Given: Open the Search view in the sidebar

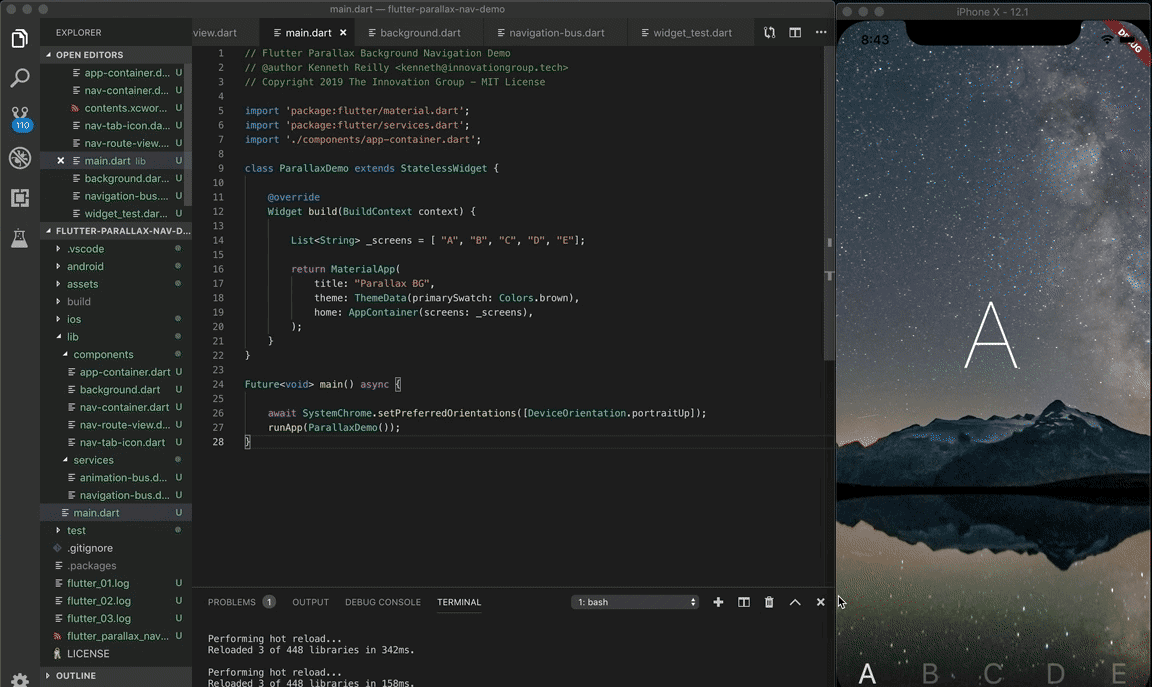Looking at the screenshot, I should pyautogui.click(x=20, y=78).
